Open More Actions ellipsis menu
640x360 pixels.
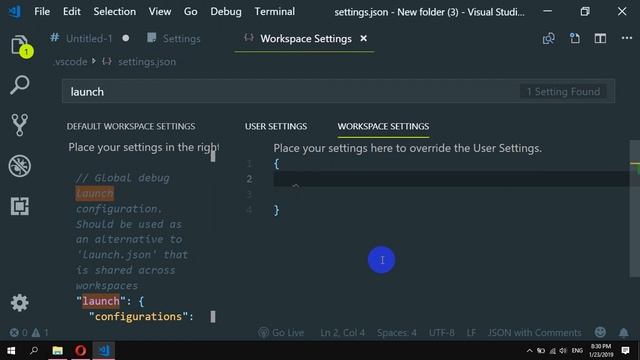tap(627, 38)
